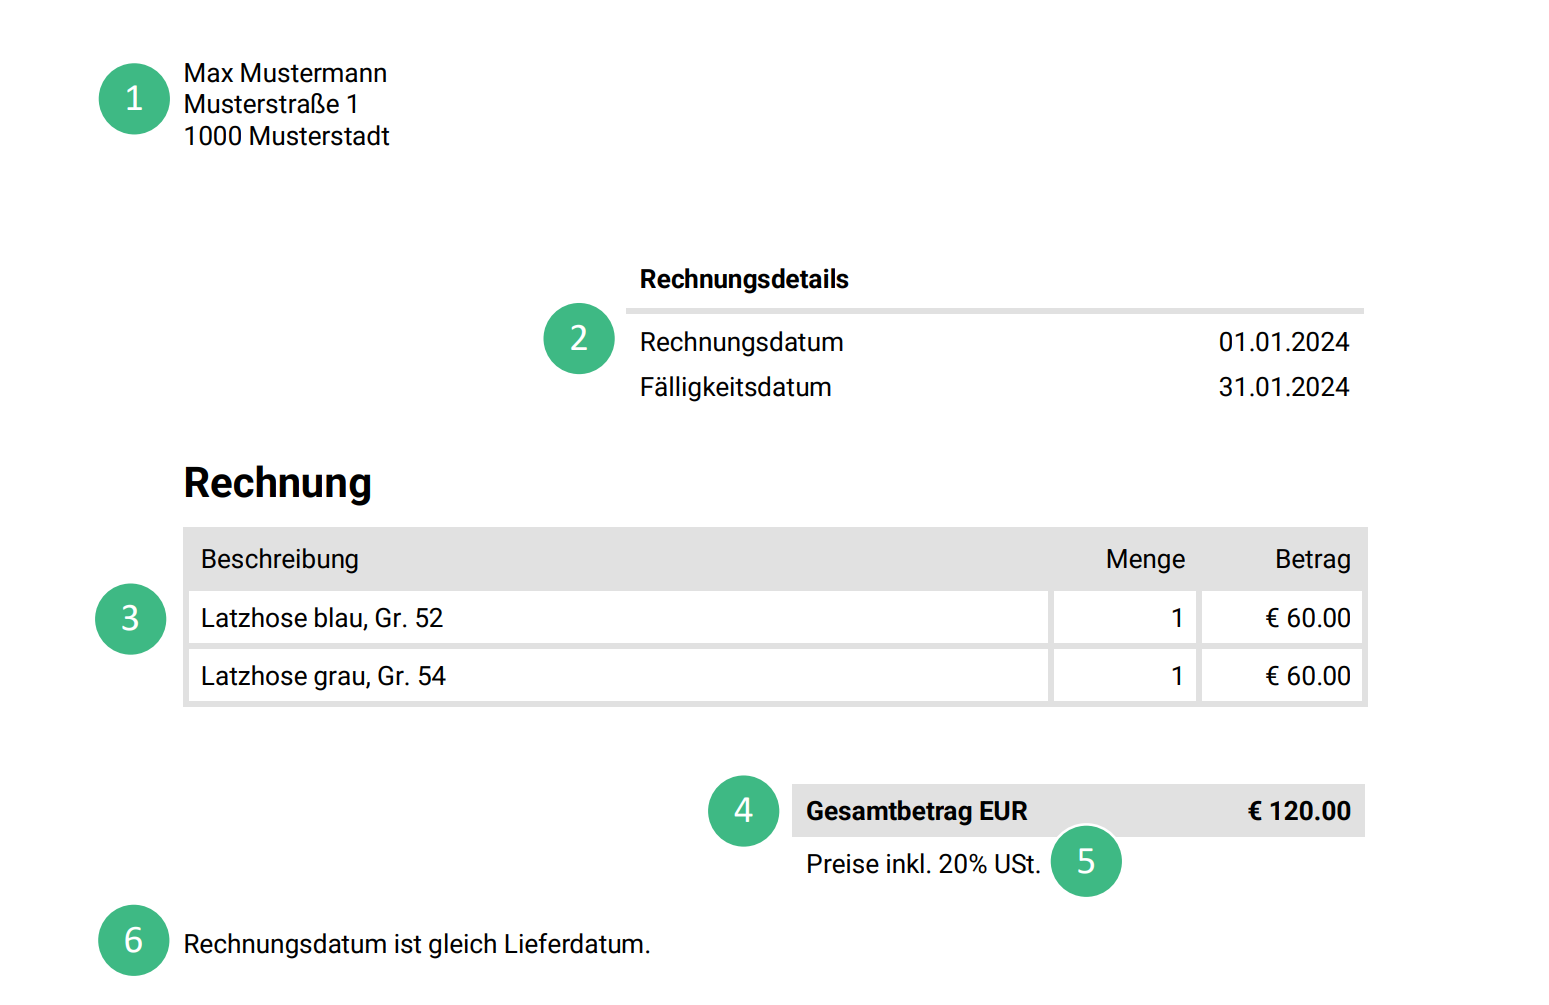
Task: Click the Menge column header
Action: [x=1145, y=559]
